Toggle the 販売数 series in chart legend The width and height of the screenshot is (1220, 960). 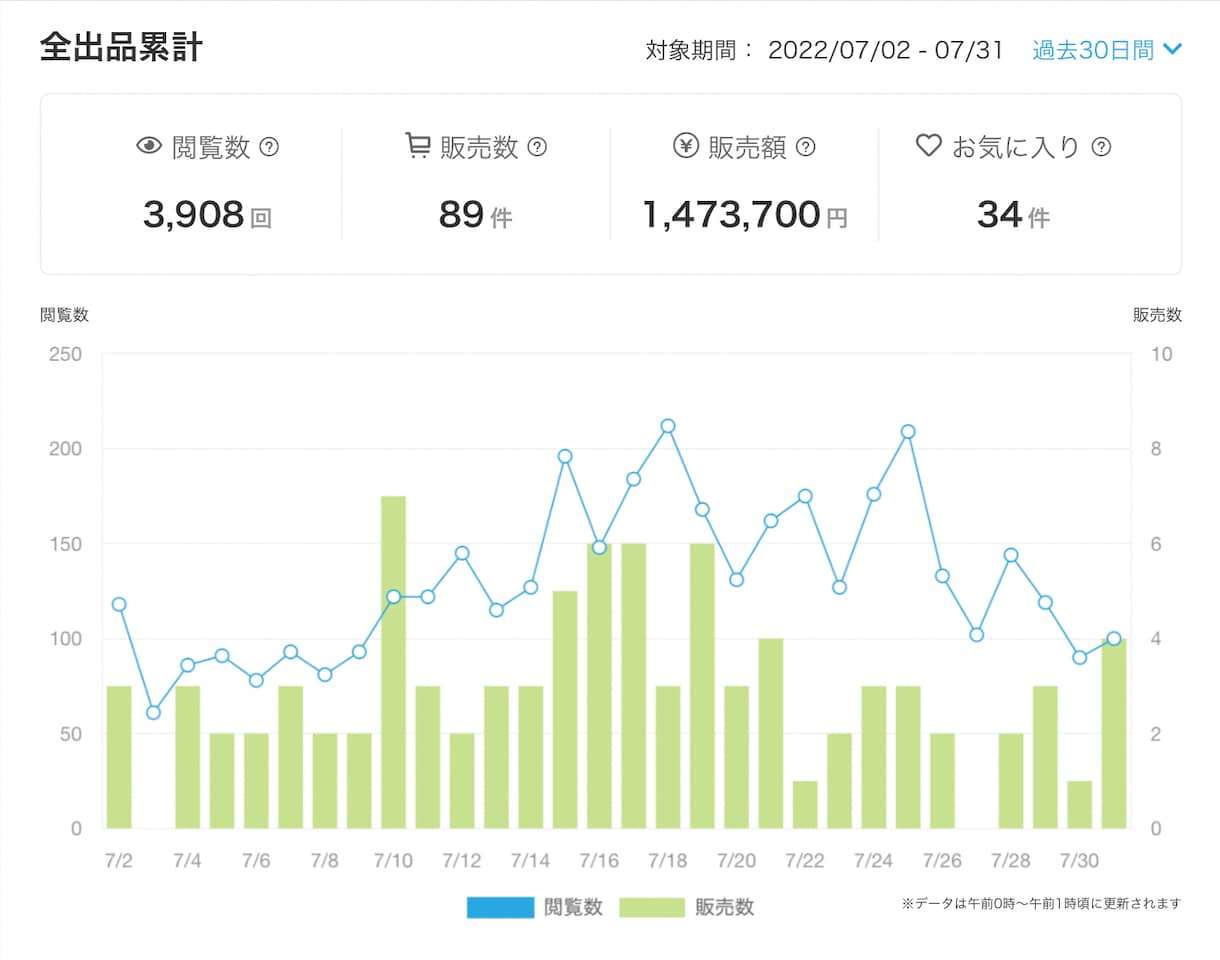coord(686,907)
